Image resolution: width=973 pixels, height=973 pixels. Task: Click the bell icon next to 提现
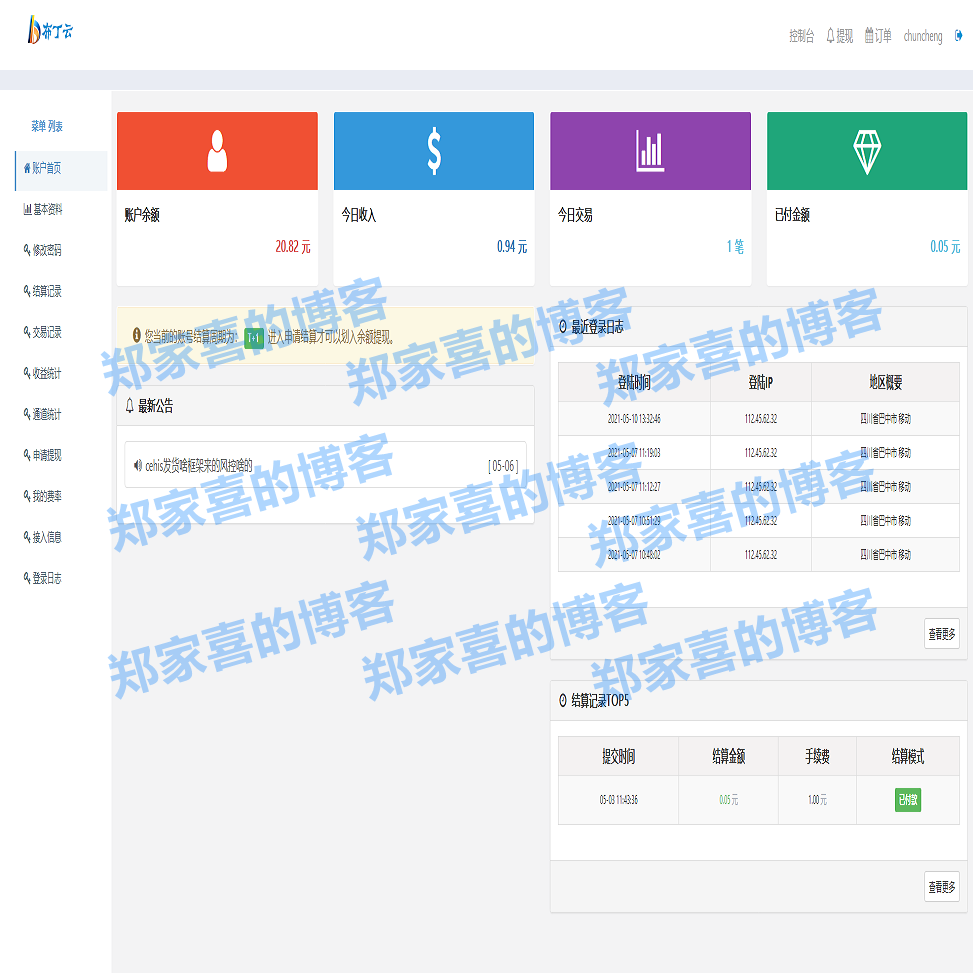[x=830, y=35]
